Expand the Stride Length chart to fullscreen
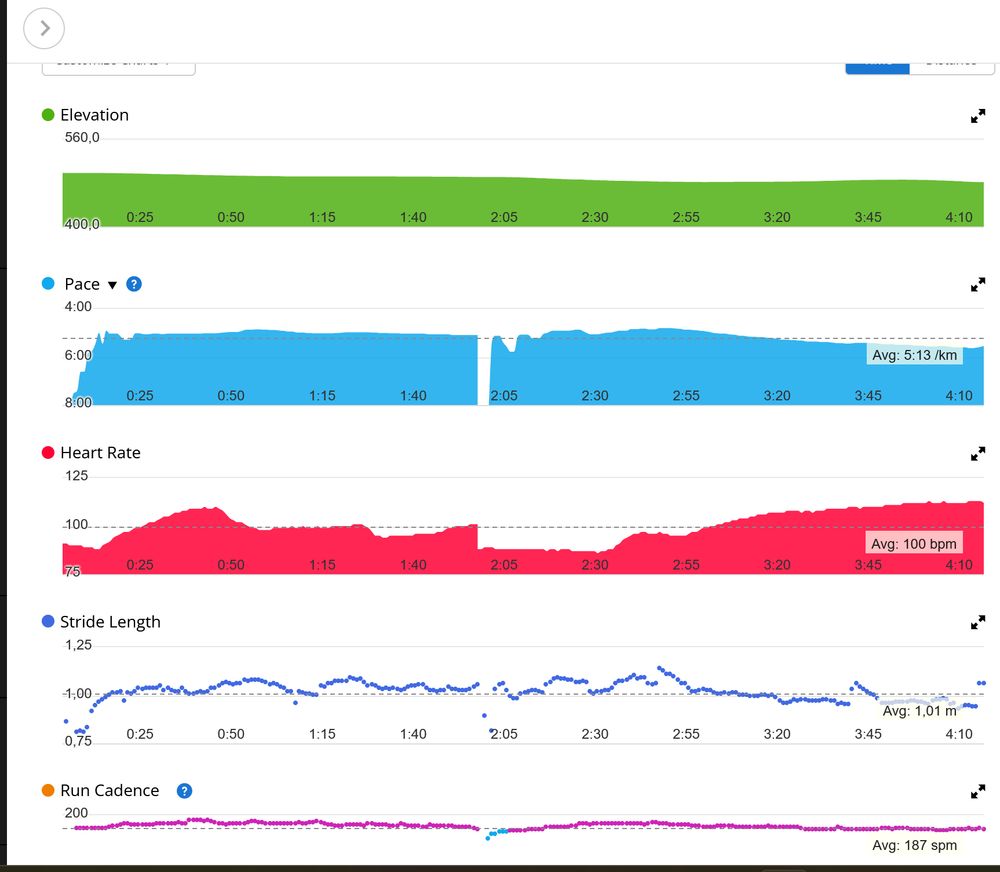This screenshot has height=872, width=1000. click(978, 622)
